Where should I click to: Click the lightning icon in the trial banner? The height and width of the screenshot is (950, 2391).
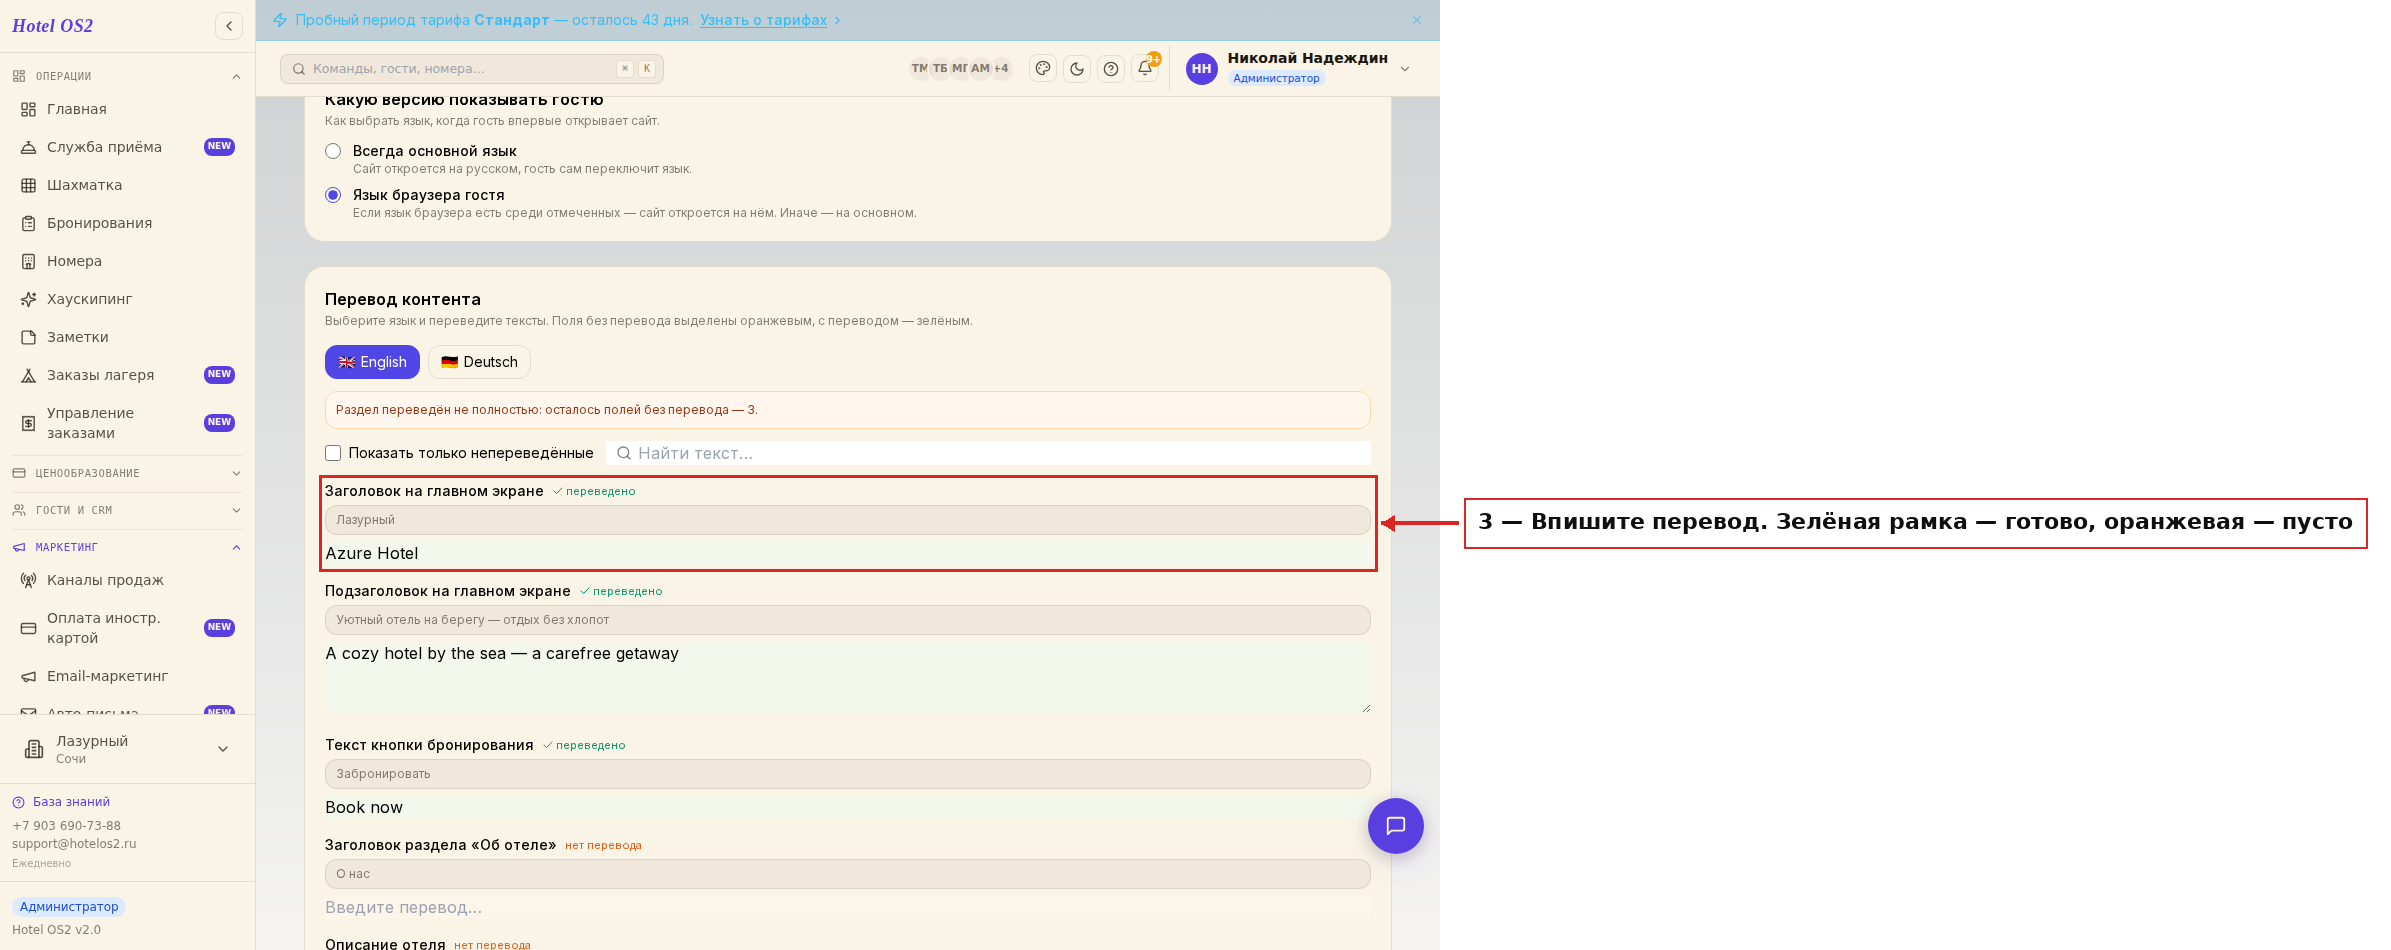point(280,20)
